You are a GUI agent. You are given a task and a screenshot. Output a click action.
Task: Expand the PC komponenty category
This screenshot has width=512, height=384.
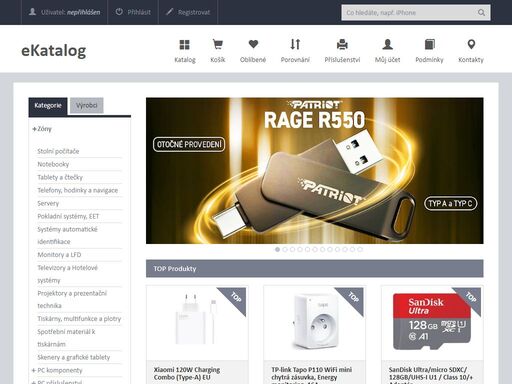coord(34,370)
